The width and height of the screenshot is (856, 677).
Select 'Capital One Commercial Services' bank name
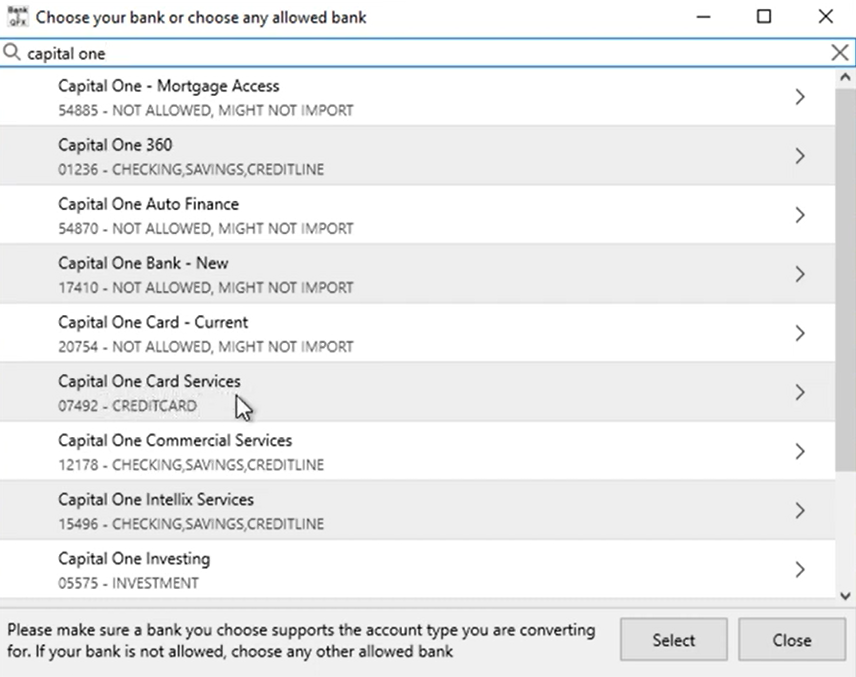175,440
